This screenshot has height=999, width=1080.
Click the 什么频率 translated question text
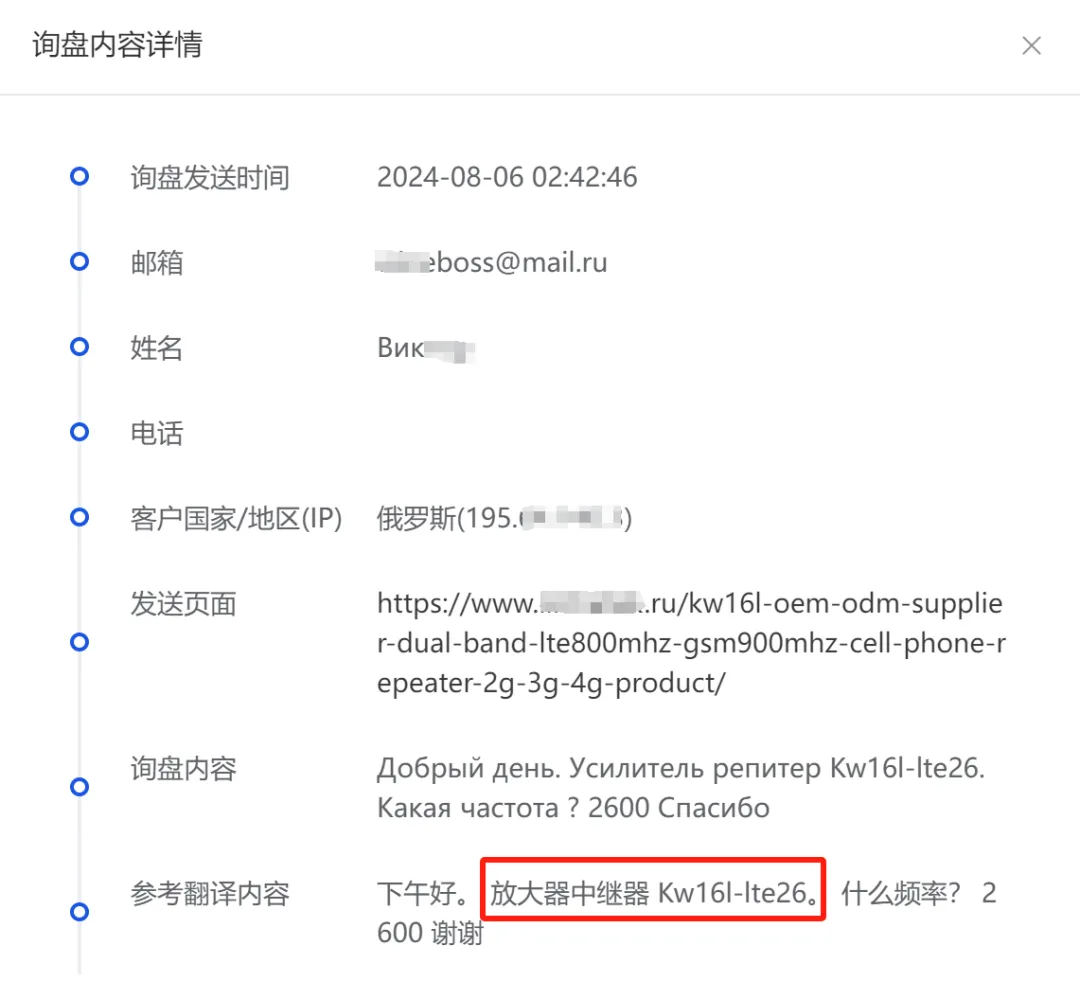click(x=900, y=894)
